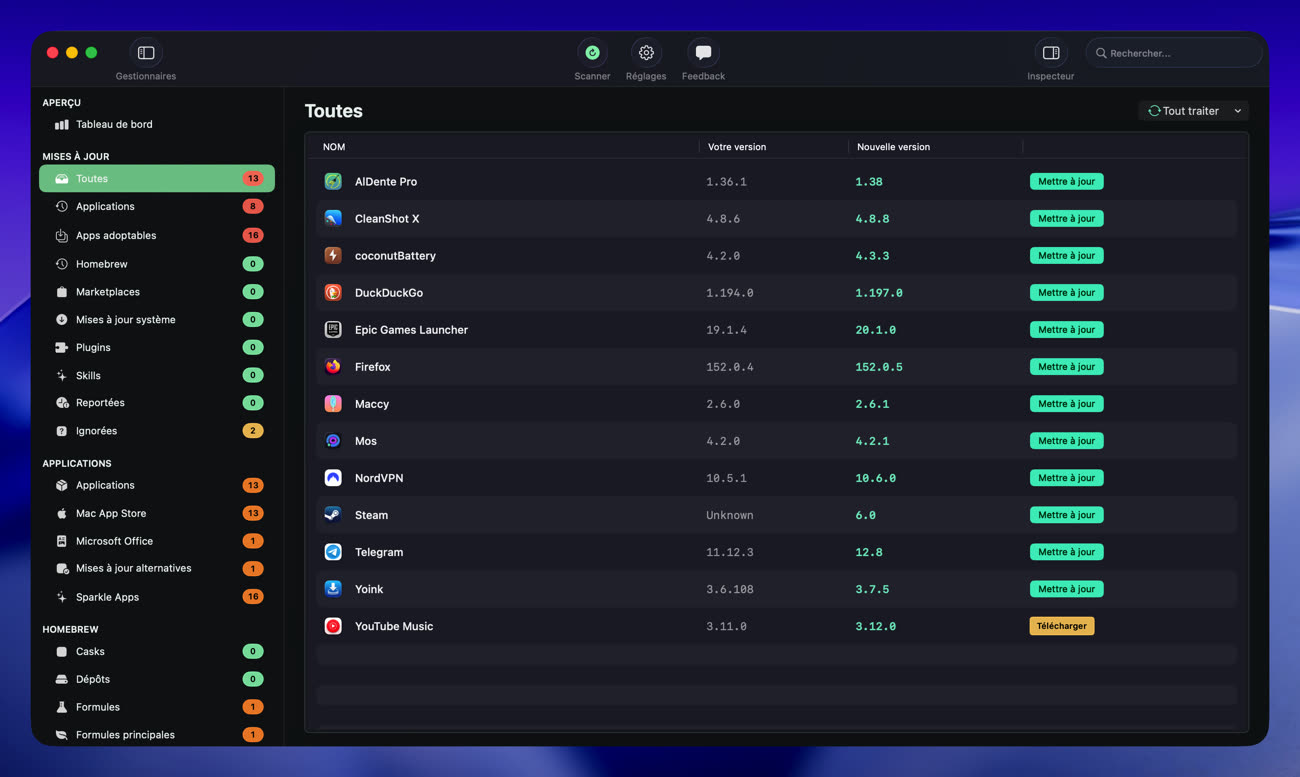
Task: Update Mos with Mettre à jour
Action: 1066,441
